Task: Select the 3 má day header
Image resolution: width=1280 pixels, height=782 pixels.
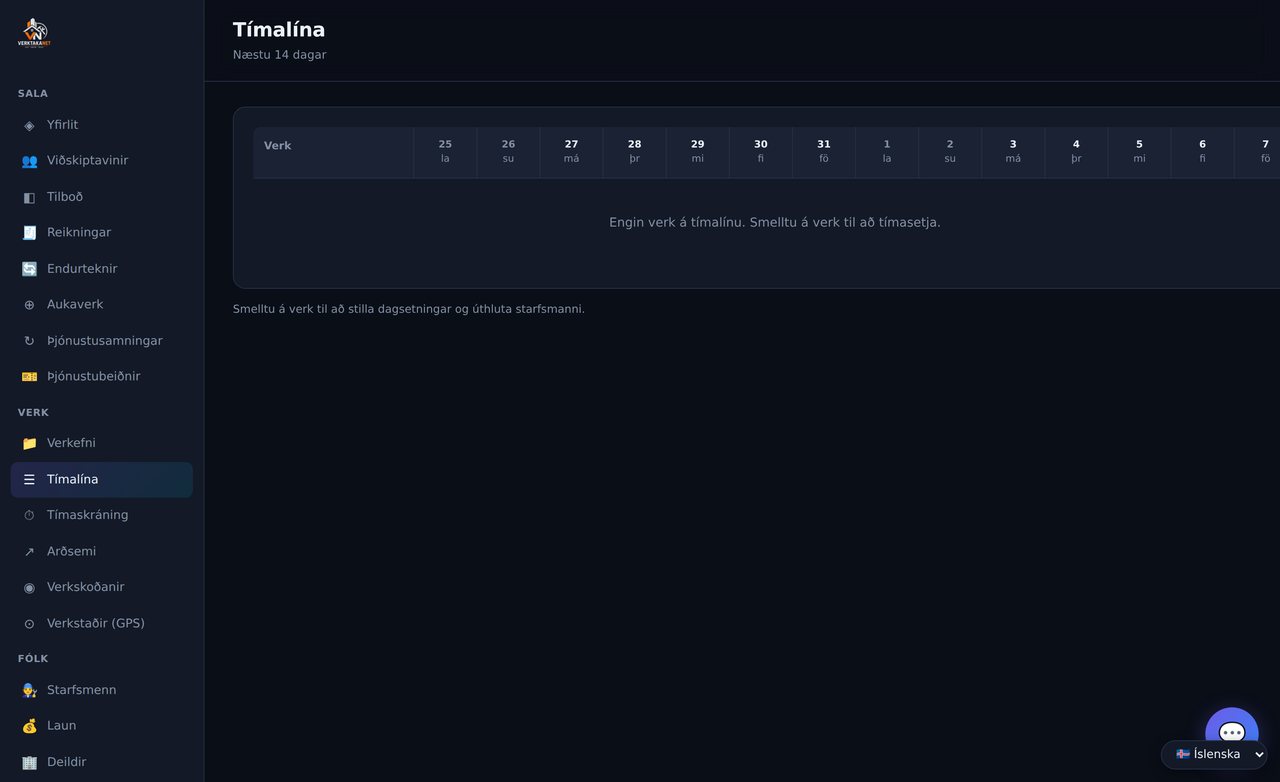Action: tap(1013, 152)
